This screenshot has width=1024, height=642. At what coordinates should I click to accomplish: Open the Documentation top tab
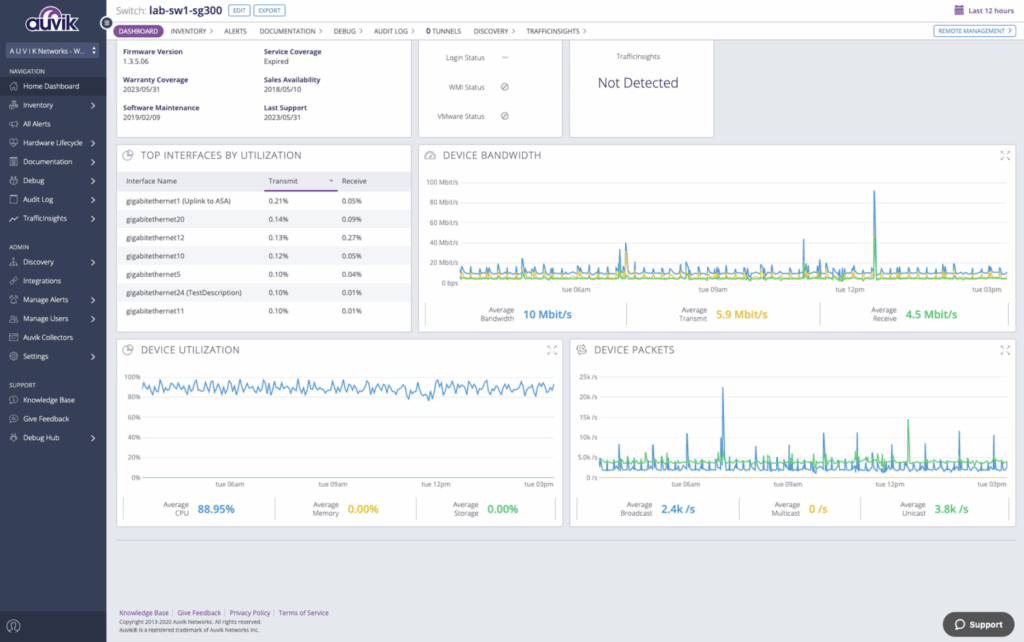(x=291, y=31)
